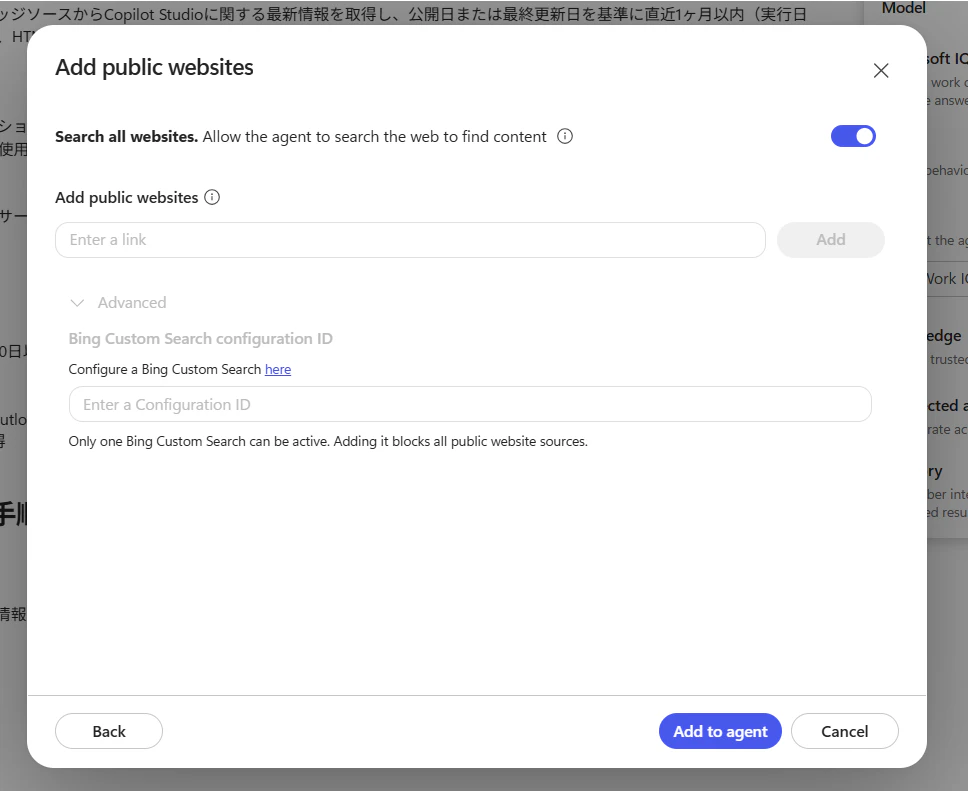
Task: Click the Bing Custom Search configuration ID heading
Action: 201,339
